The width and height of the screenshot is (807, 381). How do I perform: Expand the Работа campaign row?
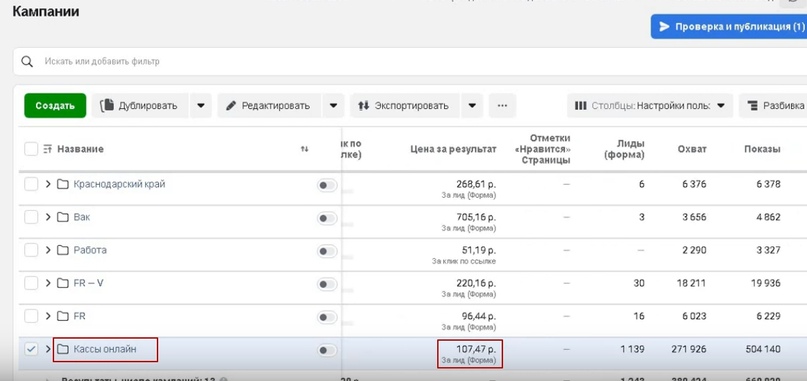tap(48, 250)
